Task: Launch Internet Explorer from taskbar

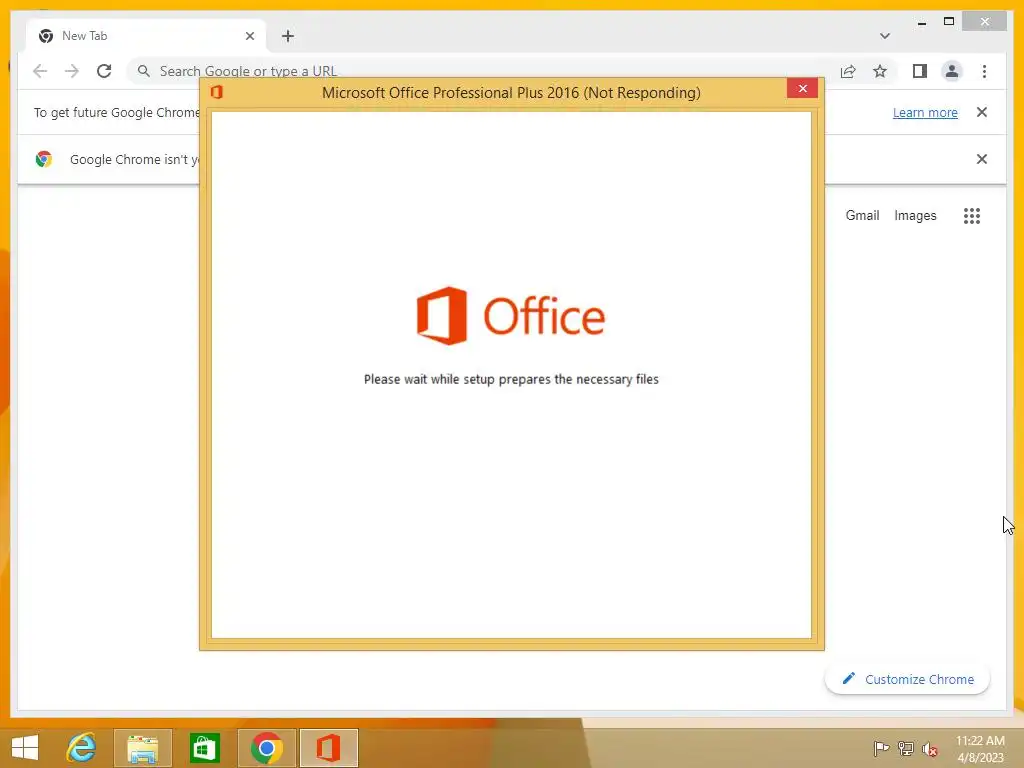Action: 81,748
